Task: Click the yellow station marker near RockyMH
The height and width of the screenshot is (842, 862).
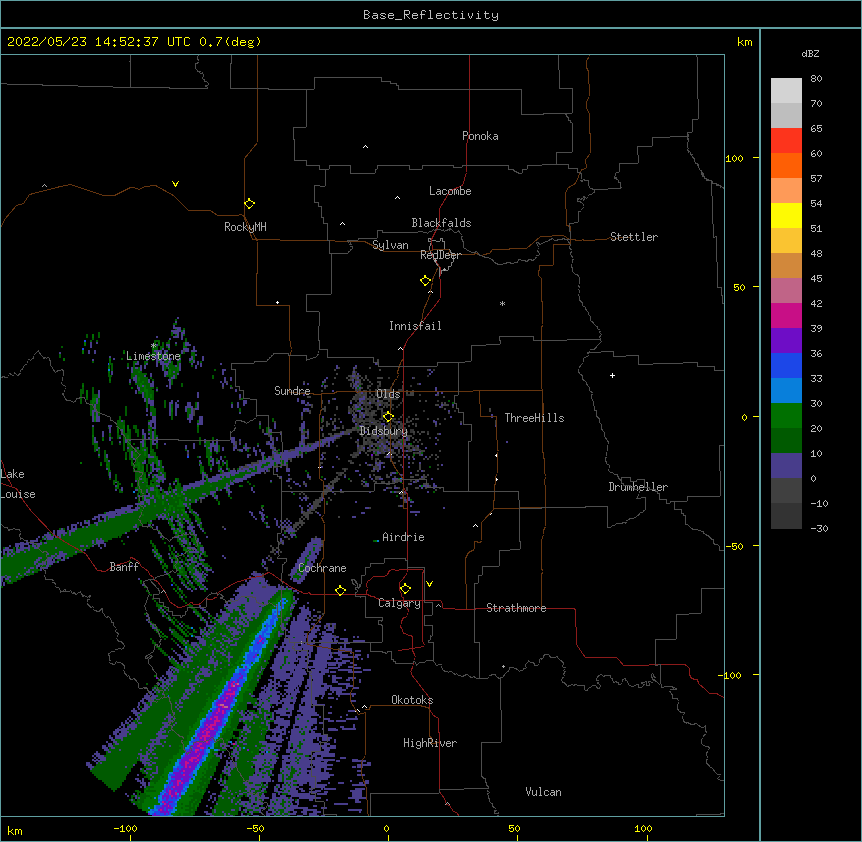Action: pyautogui.click(x=249, y=204)
